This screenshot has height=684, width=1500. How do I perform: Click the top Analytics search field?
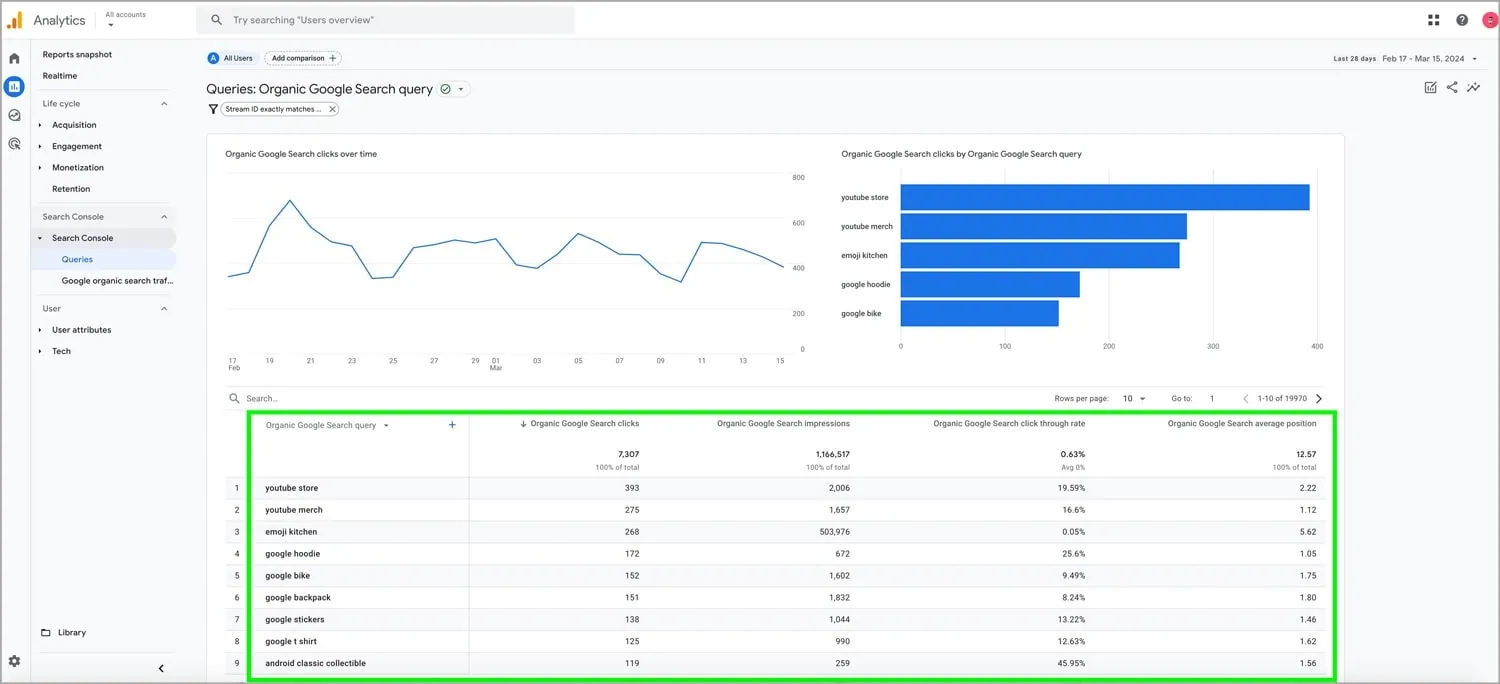pos(390,20)
